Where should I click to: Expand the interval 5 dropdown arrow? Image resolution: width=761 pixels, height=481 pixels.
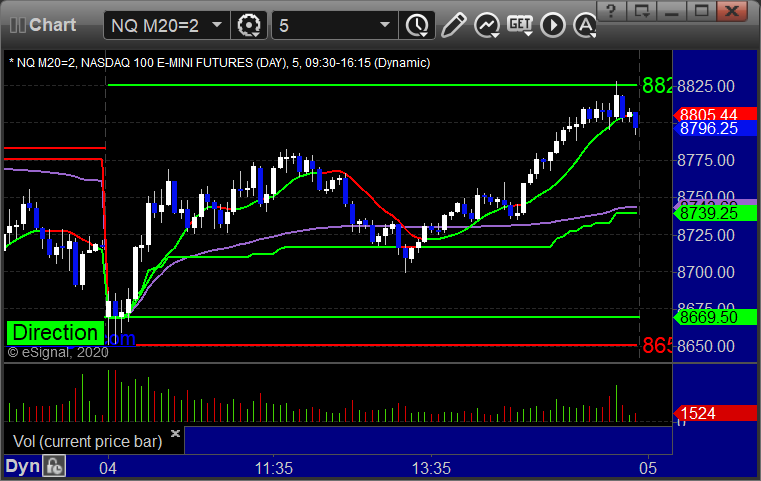(385, 25)
